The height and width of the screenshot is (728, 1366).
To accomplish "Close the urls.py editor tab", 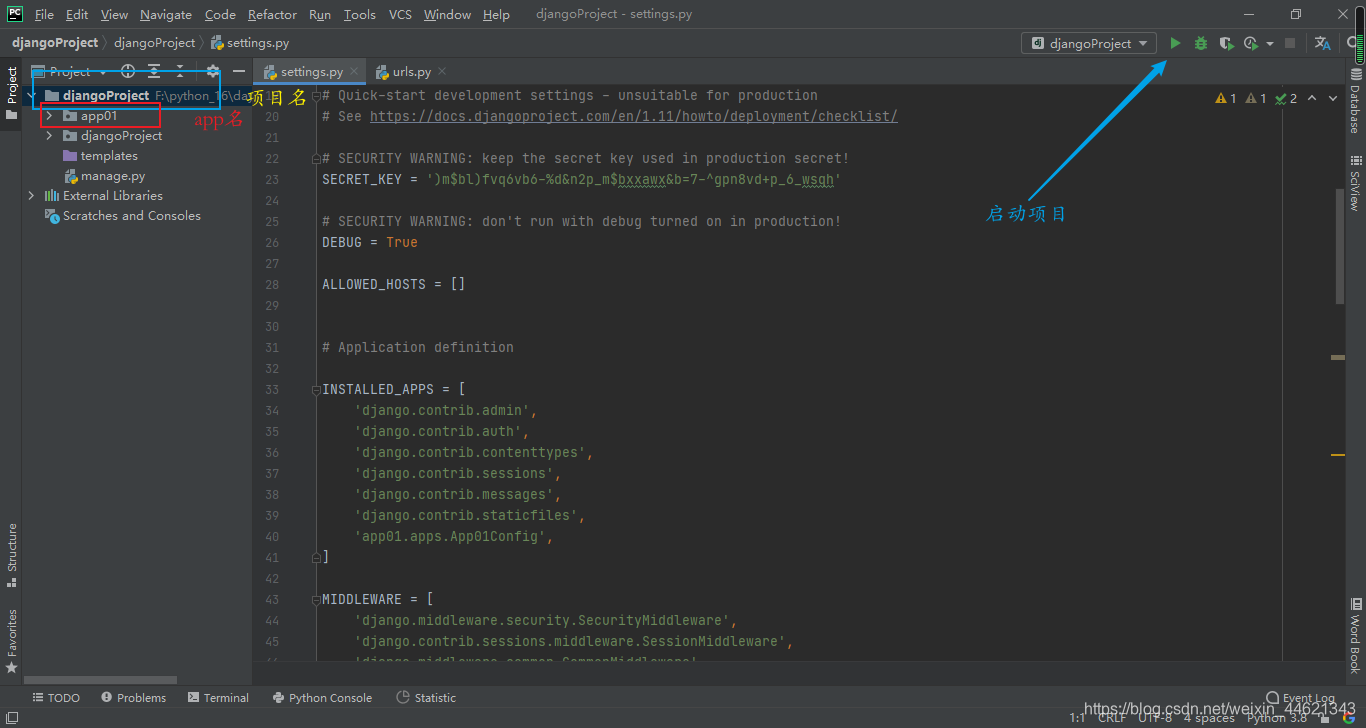I will (442, 71).
